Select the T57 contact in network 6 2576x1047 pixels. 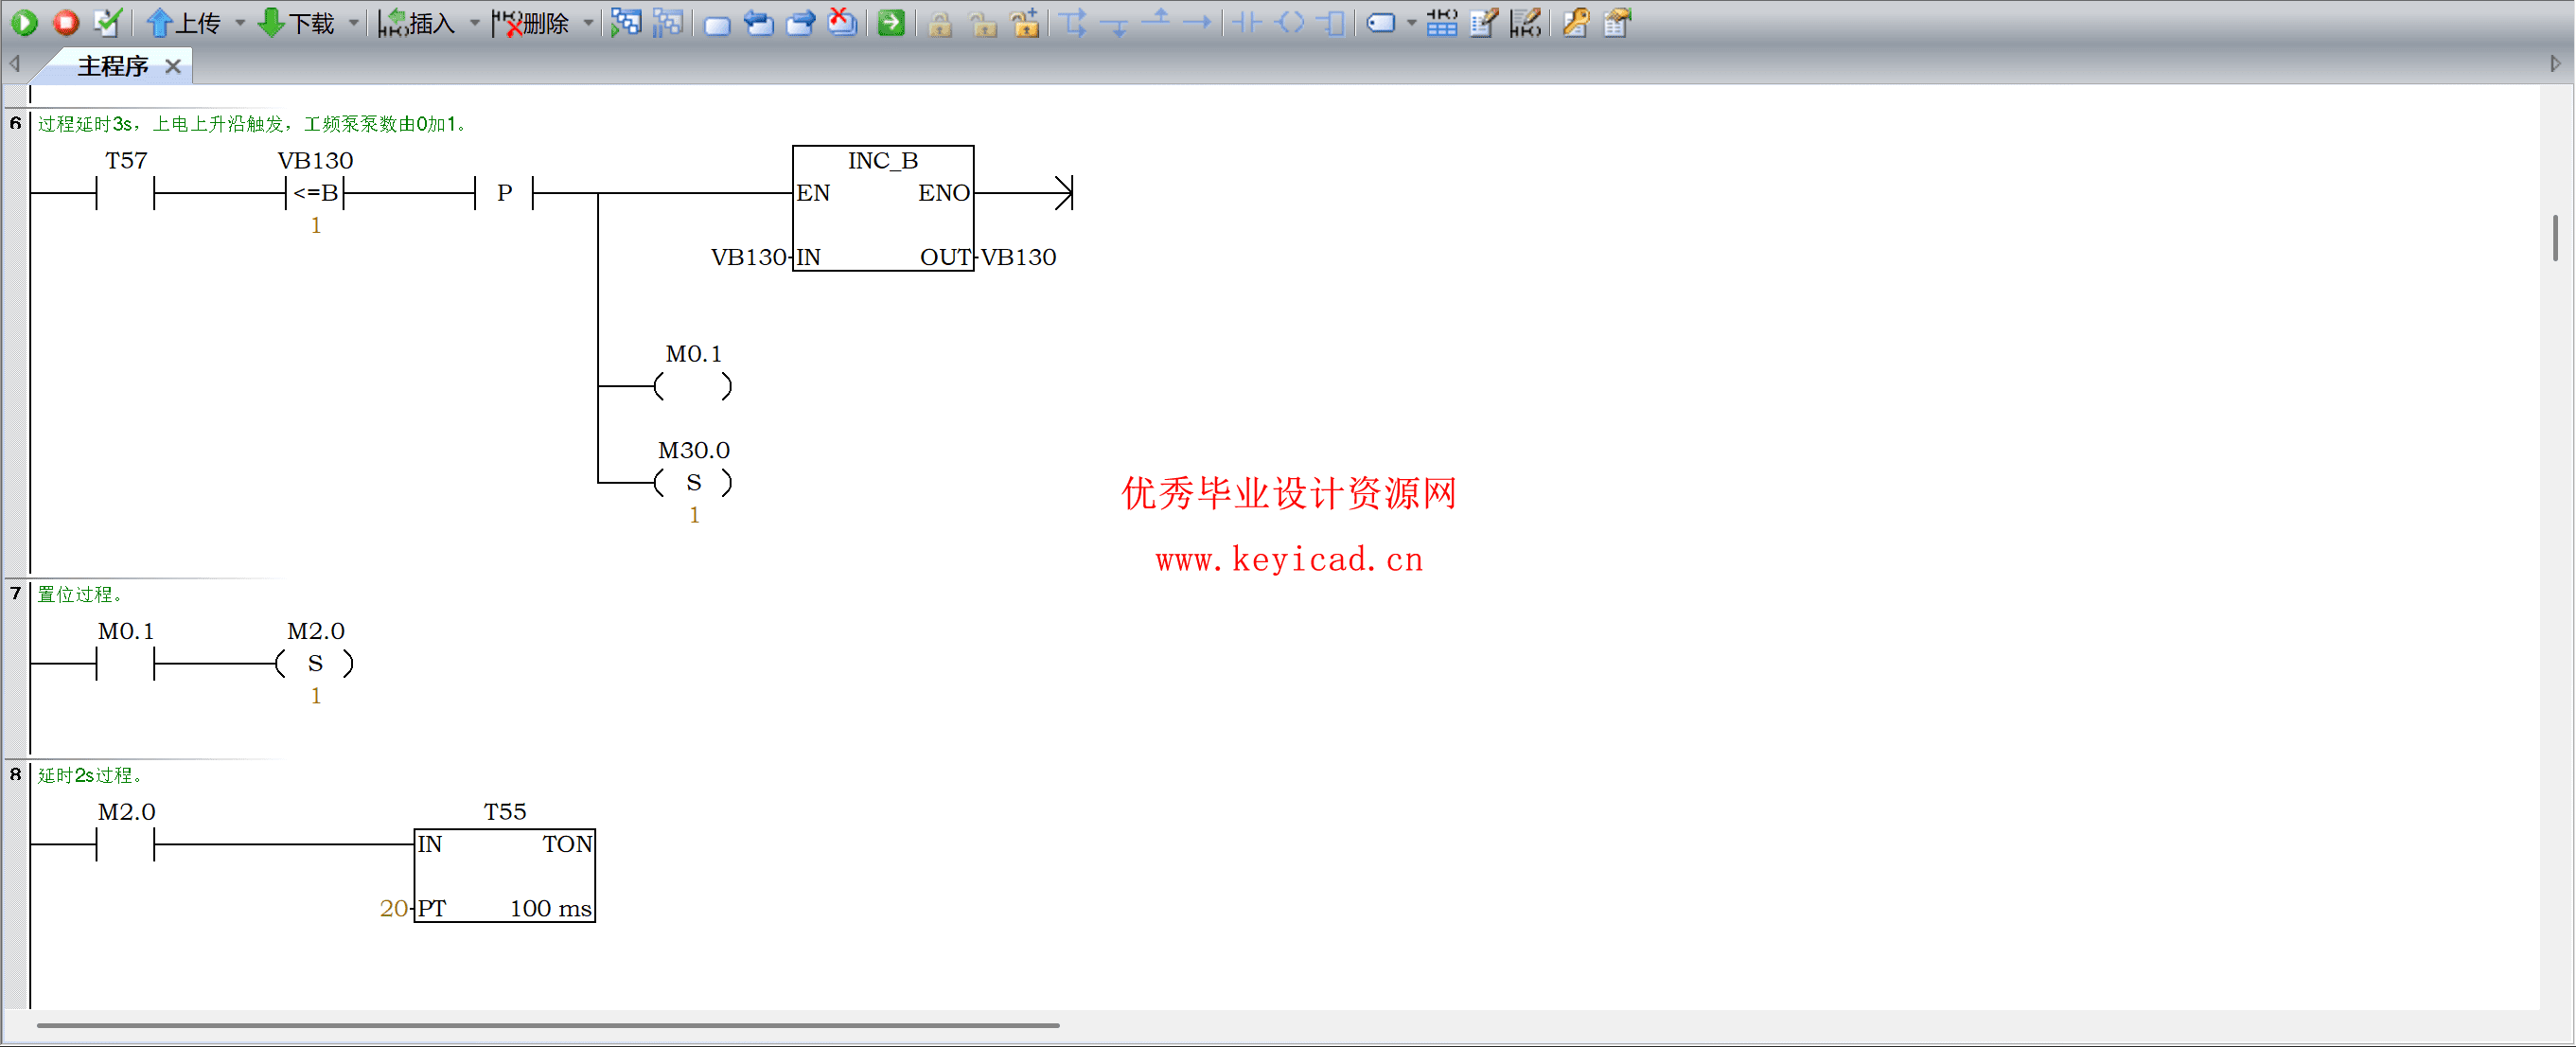coord(126,192)
